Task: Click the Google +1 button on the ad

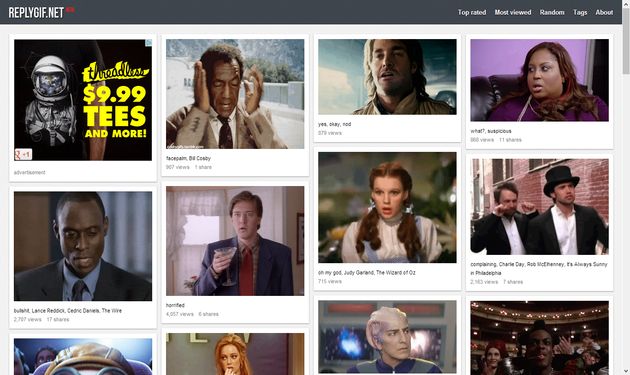Action: 23,154
